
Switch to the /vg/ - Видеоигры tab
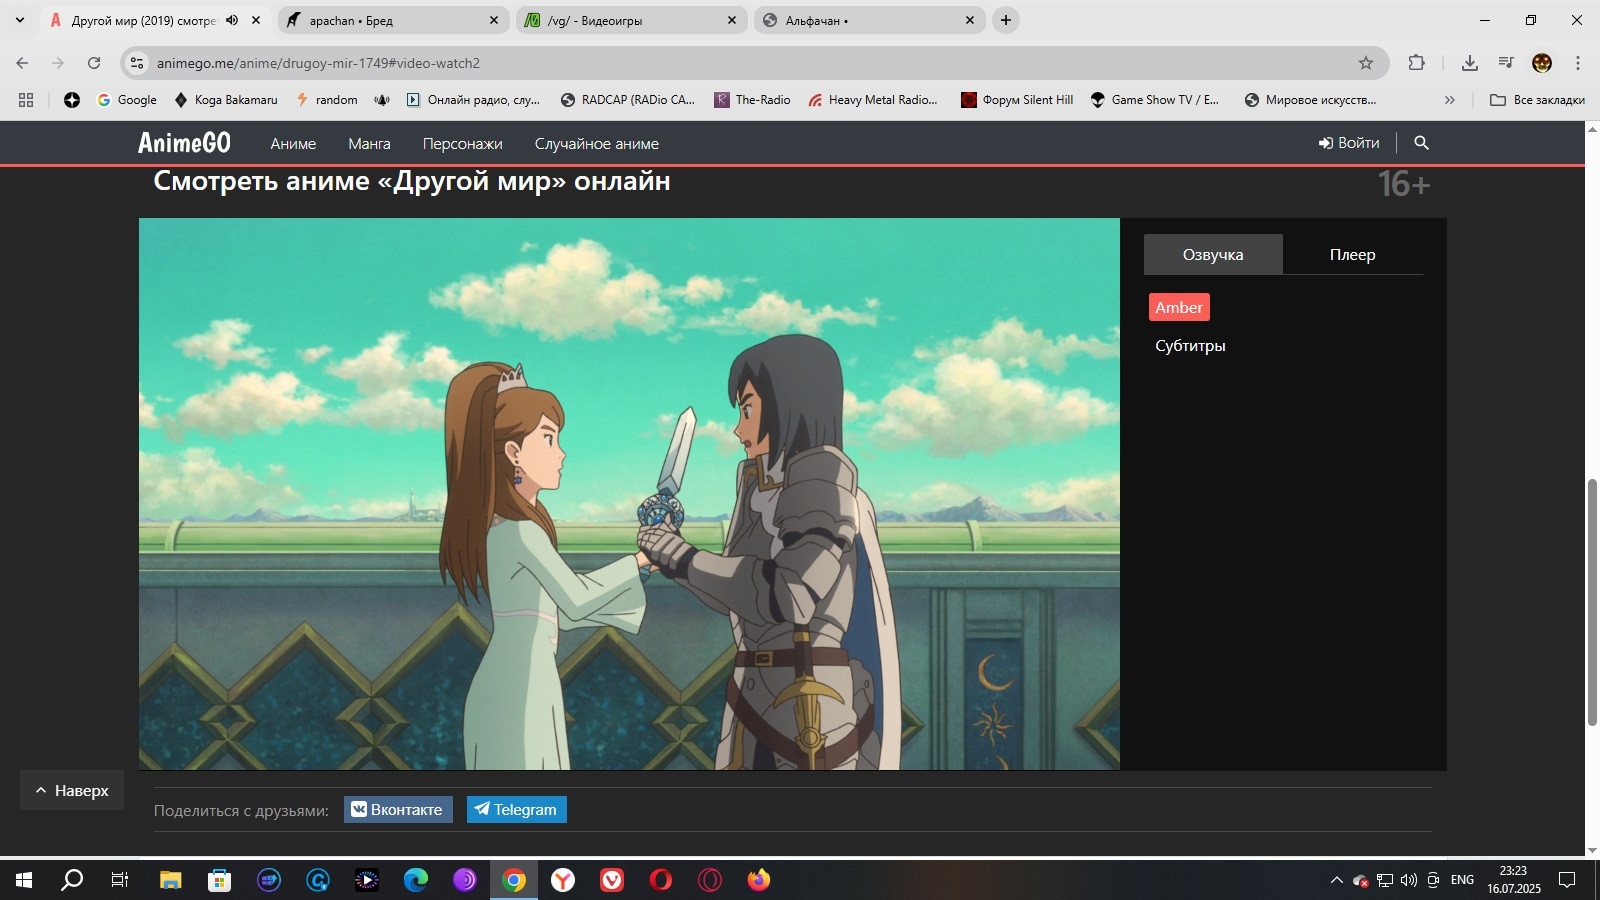(x=630, y=20)
